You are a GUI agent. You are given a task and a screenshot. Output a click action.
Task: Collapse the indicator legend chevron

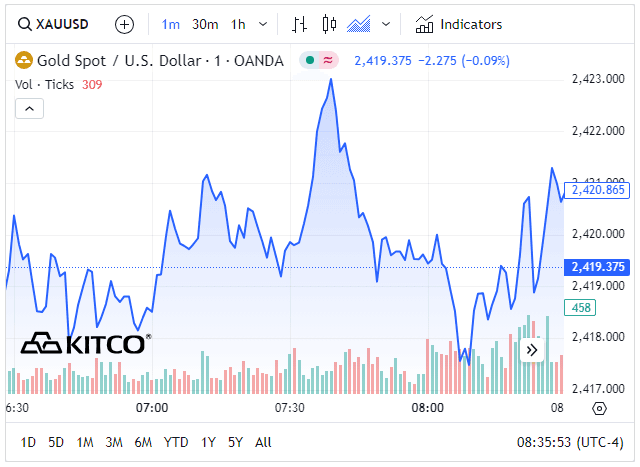click(29, 109)
